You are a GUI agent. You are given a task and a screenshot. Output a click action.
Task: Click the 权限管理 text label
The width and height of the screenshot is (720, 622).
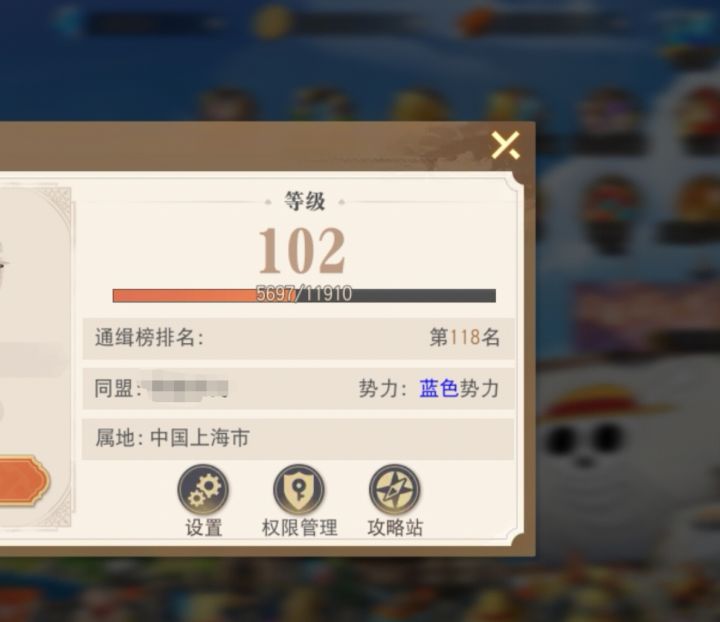tap(299, 528)
